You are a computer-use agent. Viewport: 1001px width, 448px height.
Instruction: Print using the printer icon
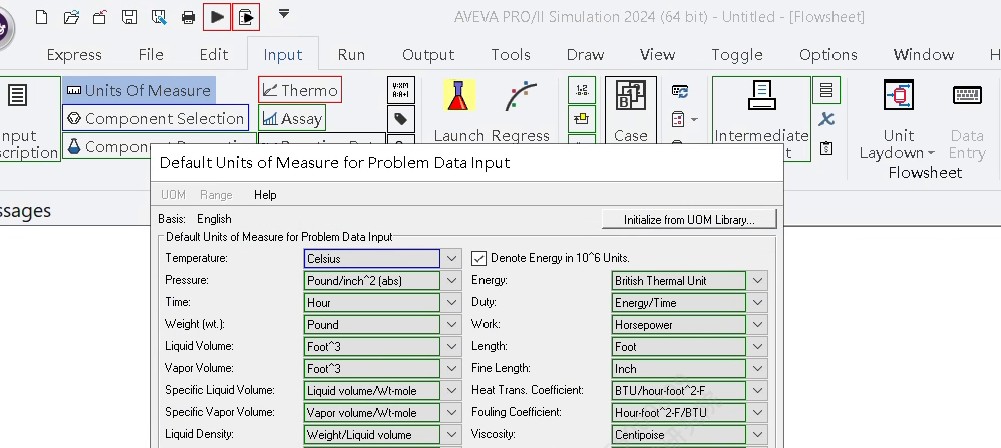pos(188,17)
